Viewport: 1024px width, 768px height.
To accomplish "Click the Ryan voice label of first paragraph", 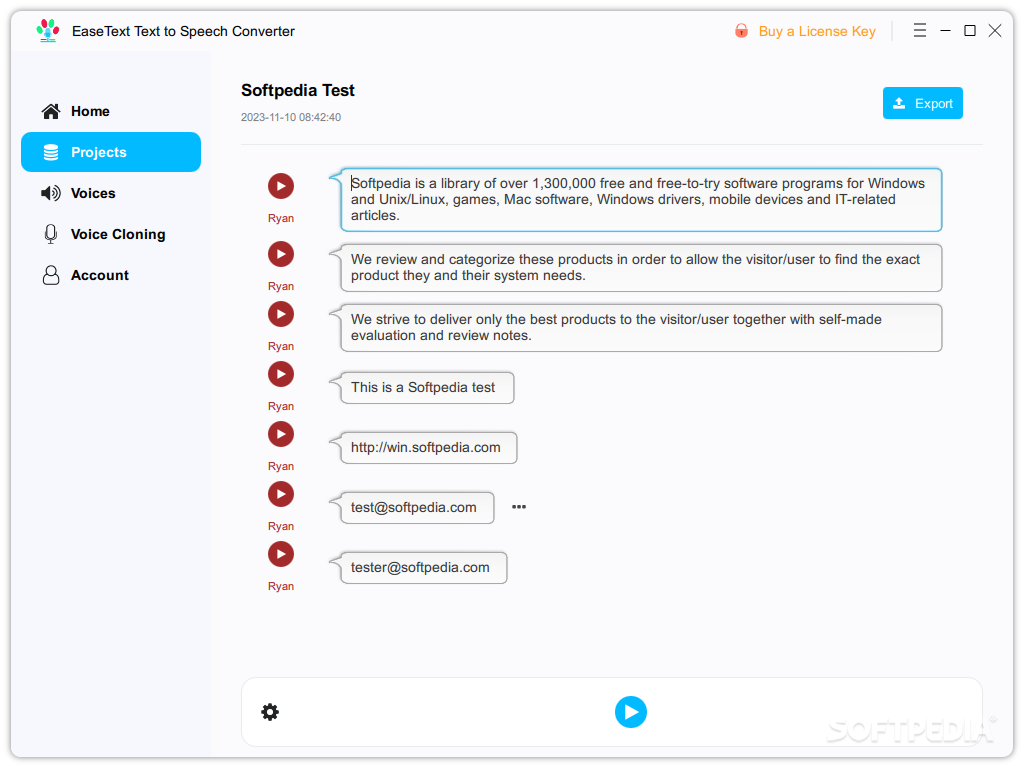I will point(281,218).
